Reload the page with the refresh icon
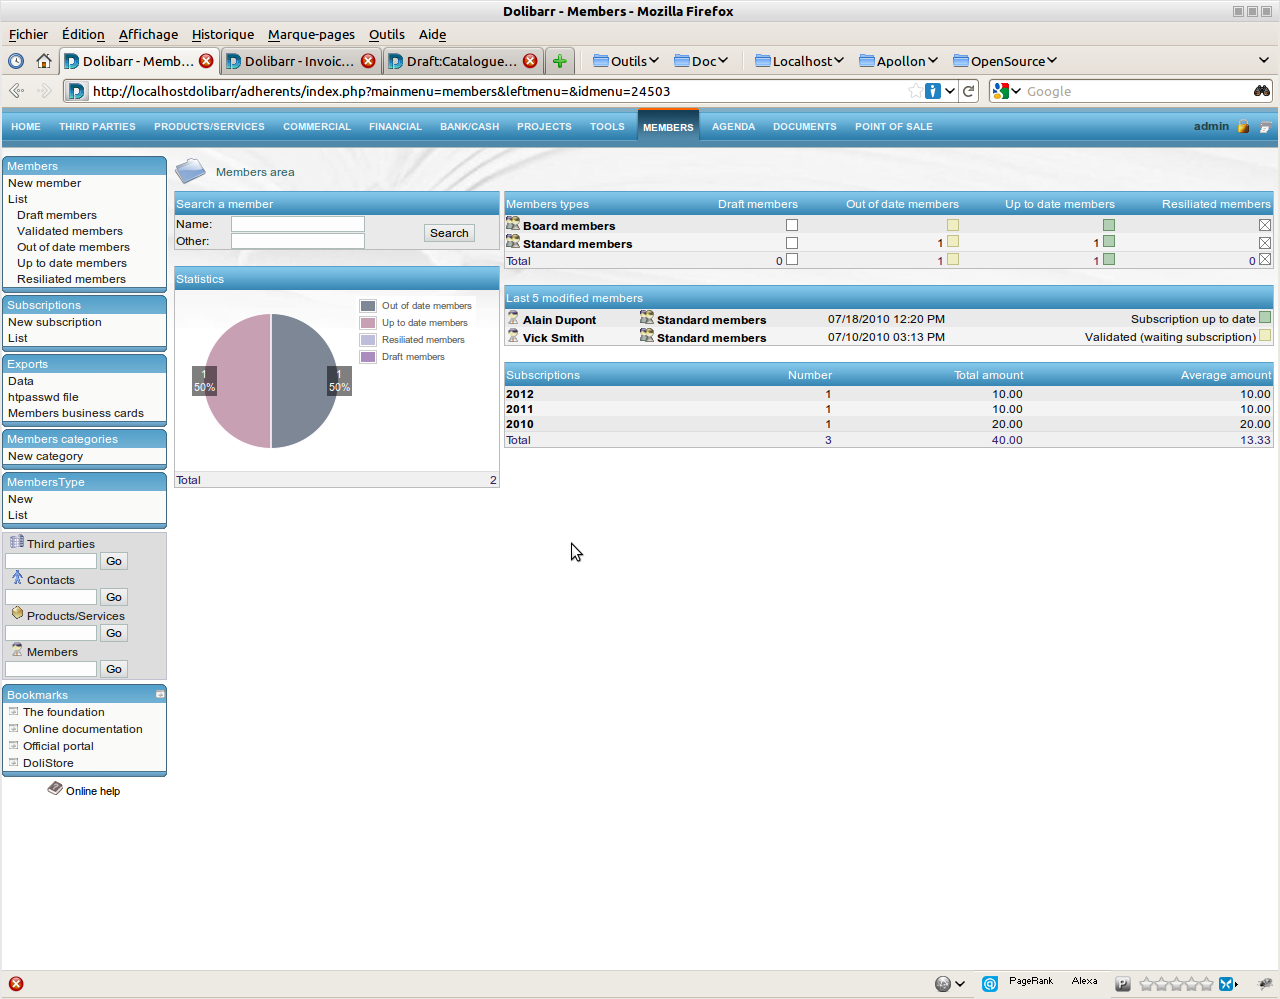 969,91
